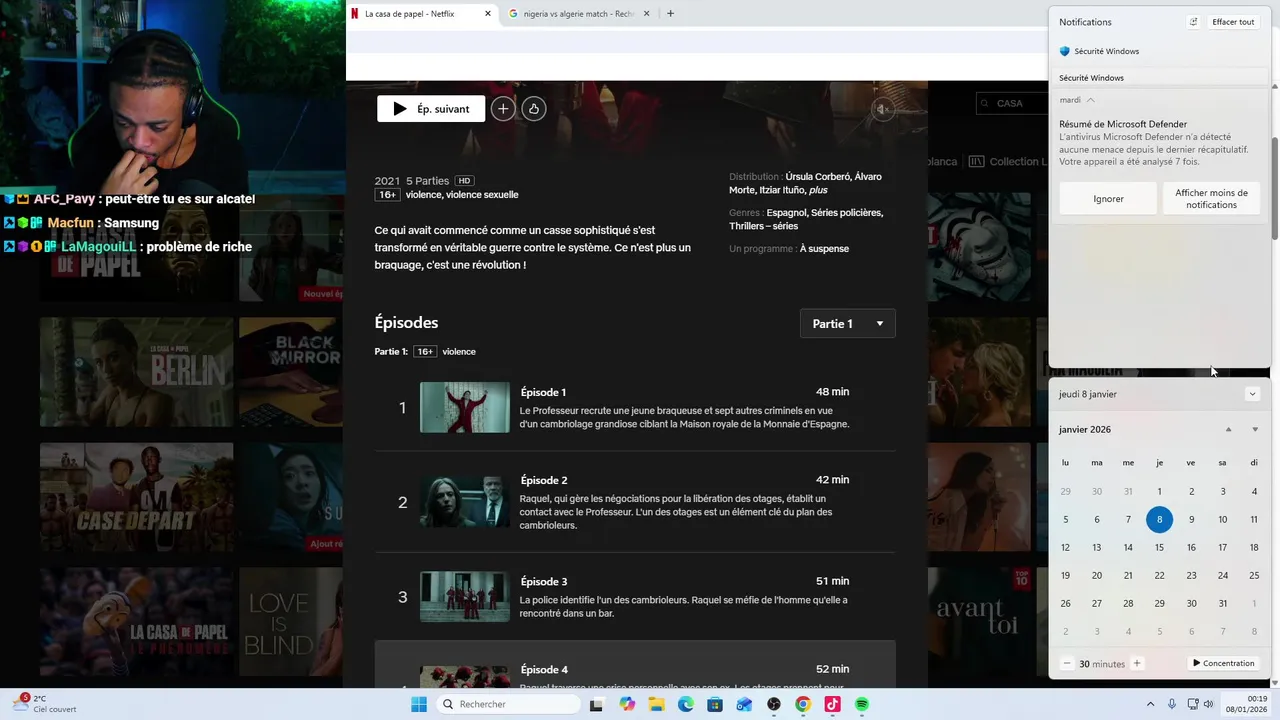Open the Case Départ title card

(x=136, y=497)
